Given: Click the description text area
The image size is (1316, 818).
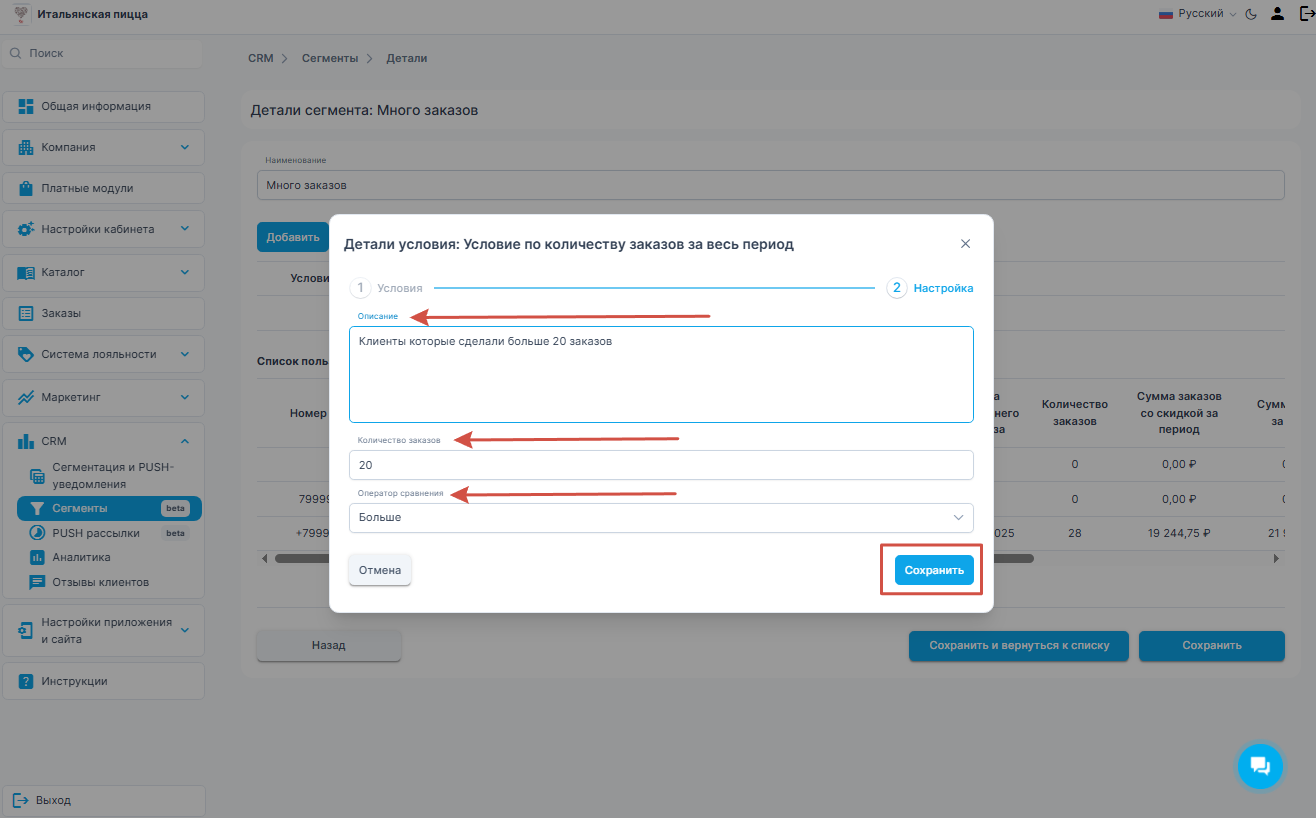Looking at the screenshot, I should 660,375.
